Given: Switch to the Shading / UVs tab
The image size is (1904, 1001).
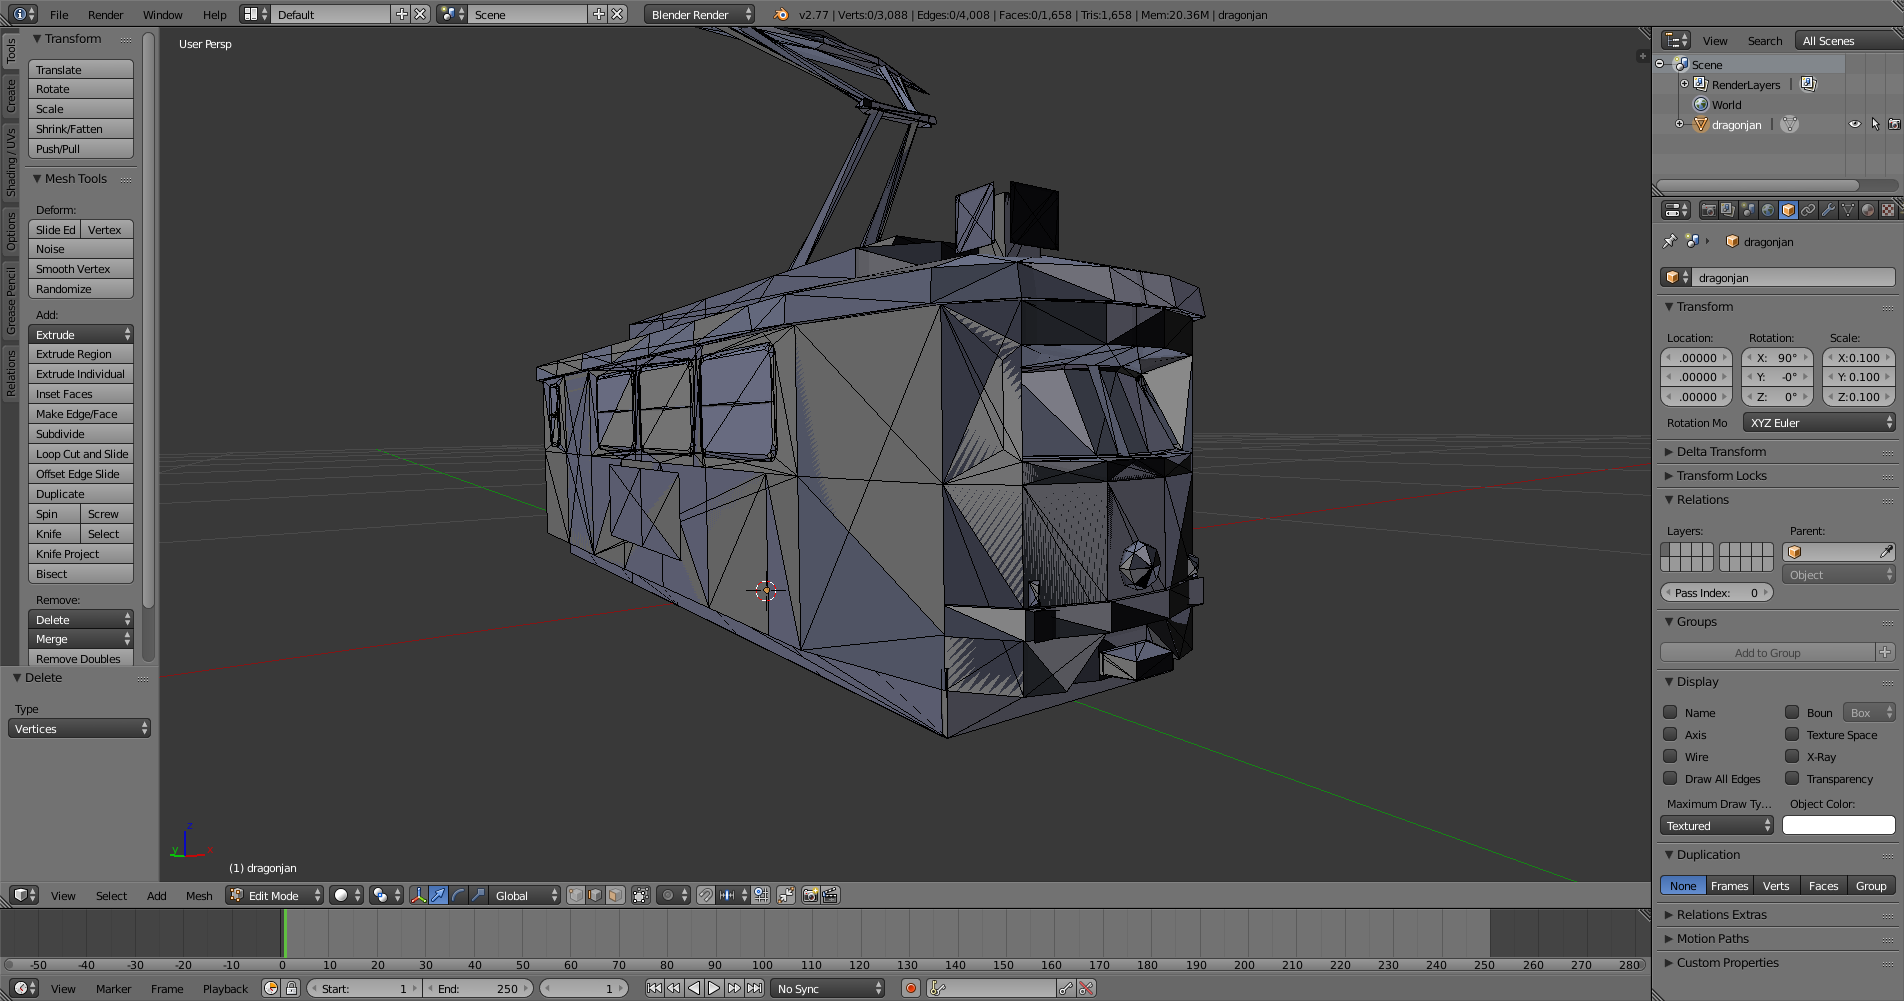Looking at the screenshot, I should 11,162.
